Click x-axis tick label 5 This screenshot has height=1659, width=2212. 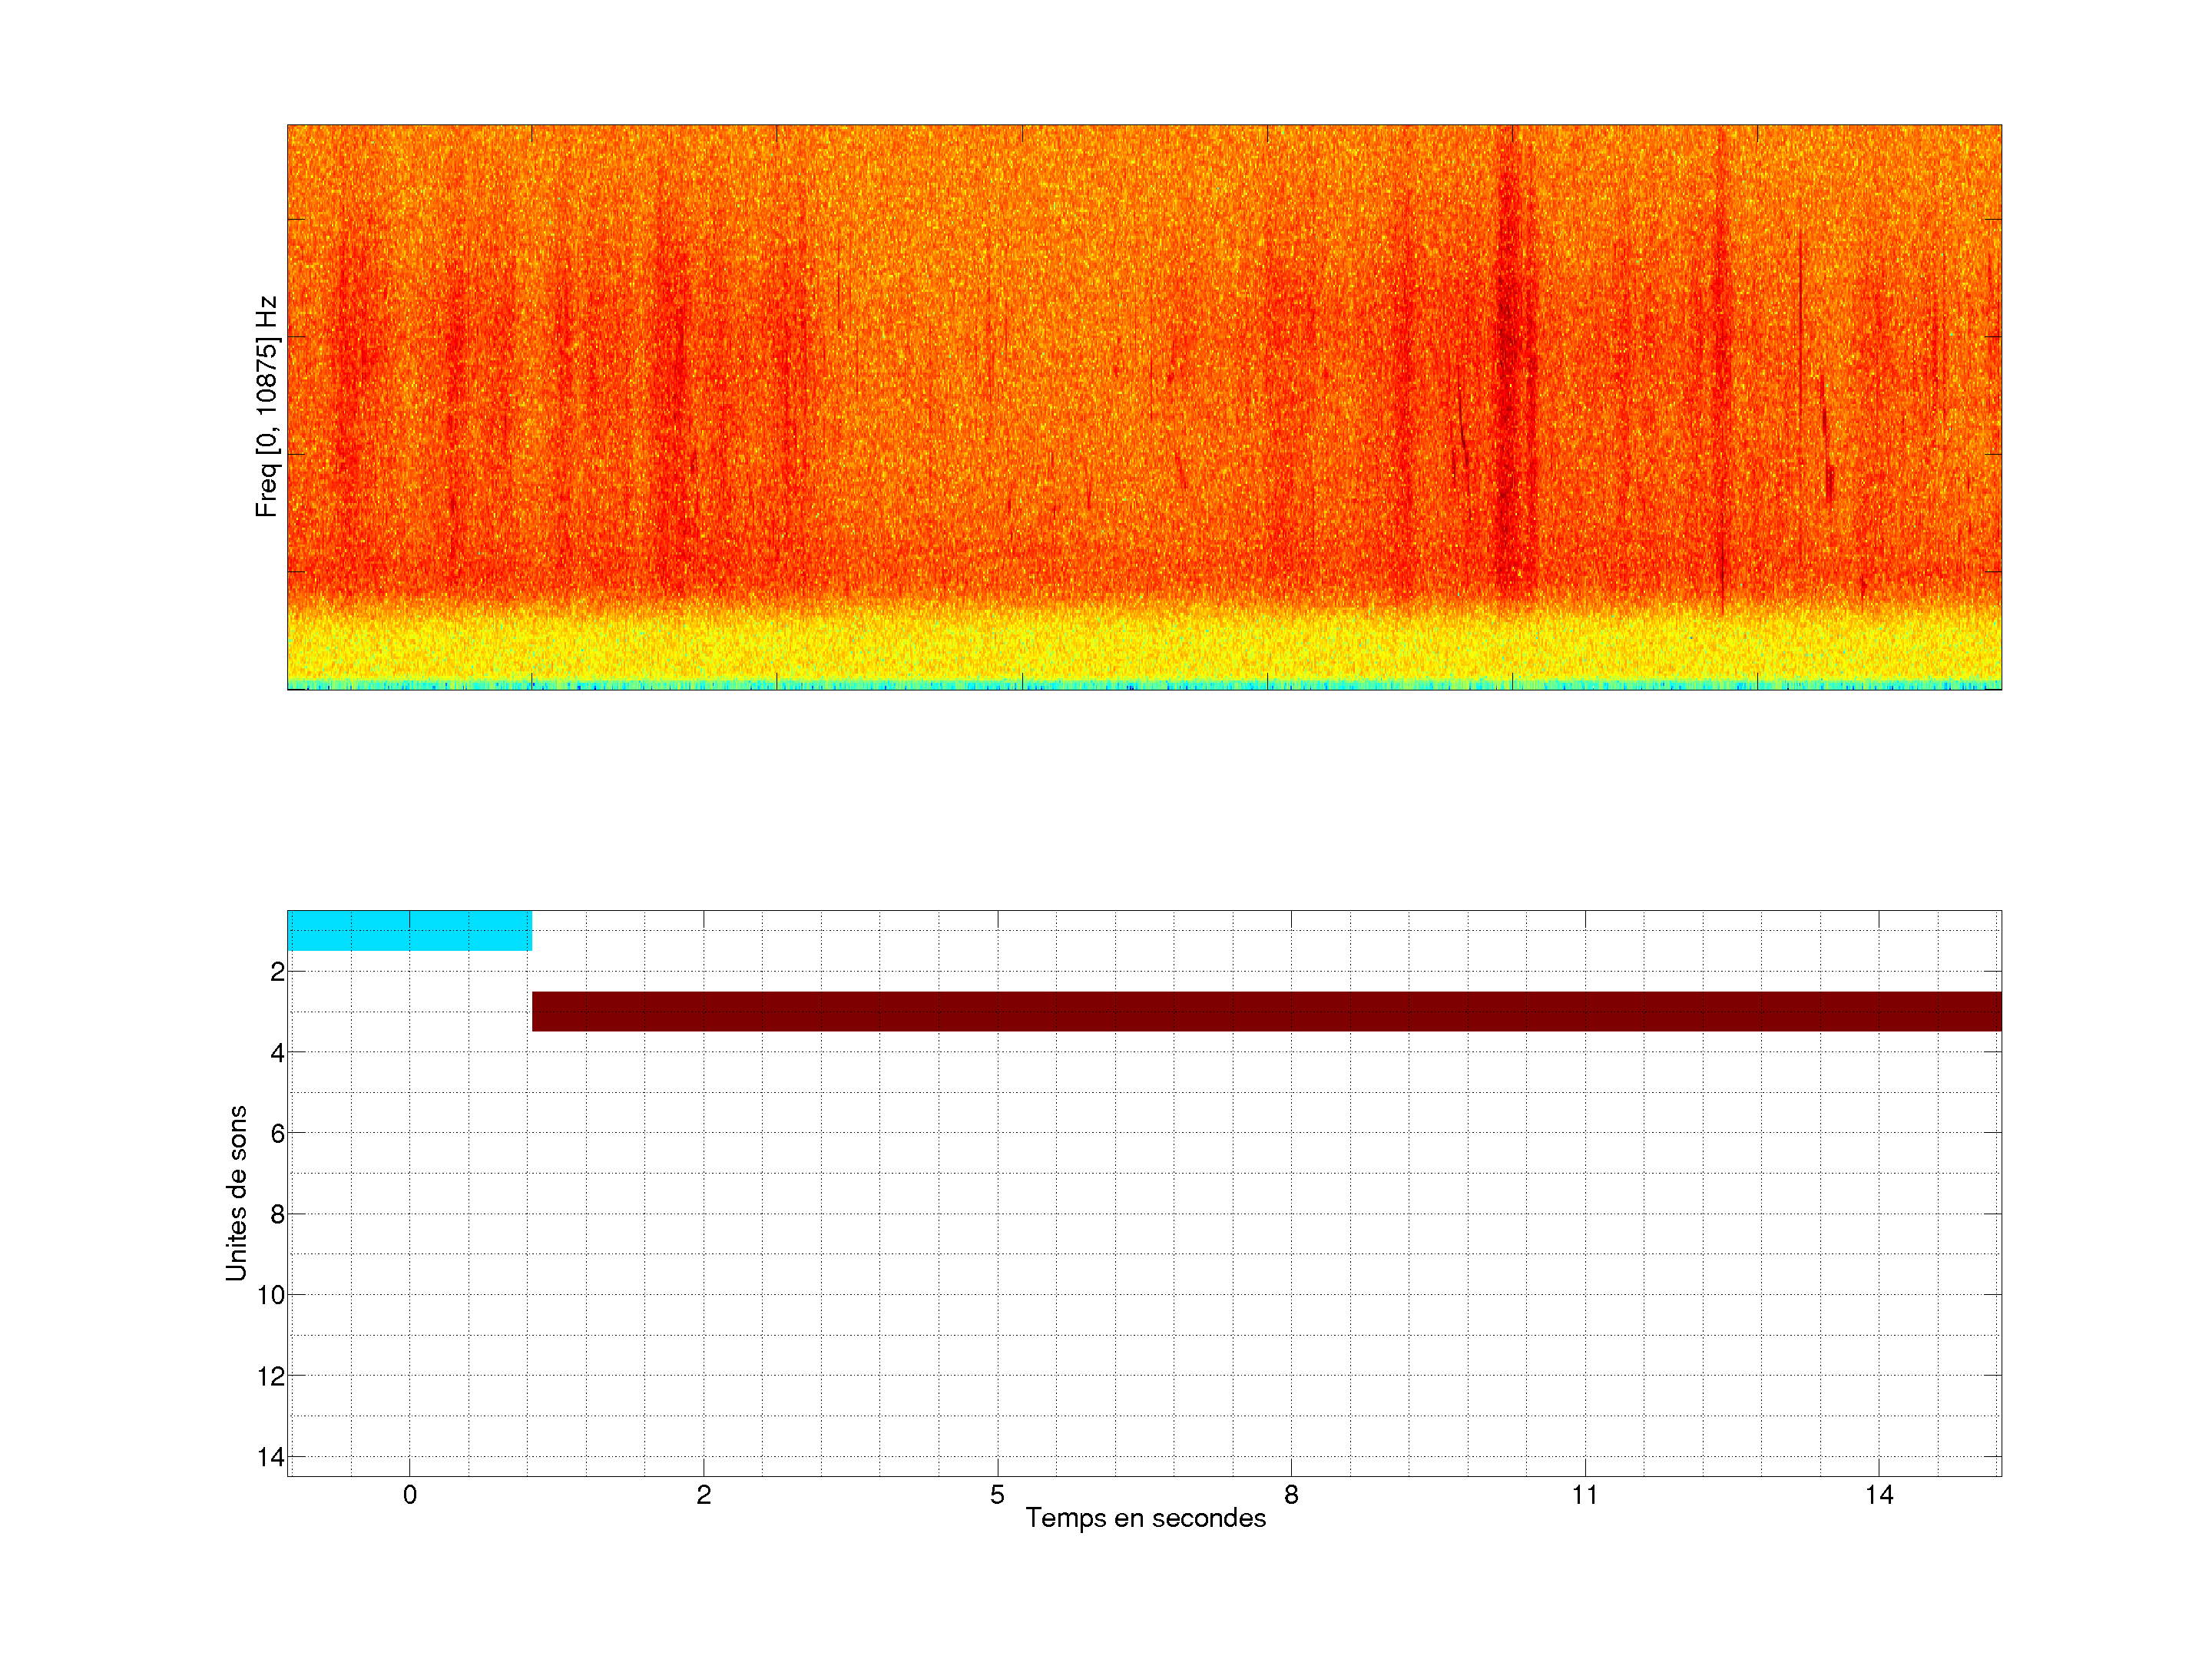coord(997,1495)
